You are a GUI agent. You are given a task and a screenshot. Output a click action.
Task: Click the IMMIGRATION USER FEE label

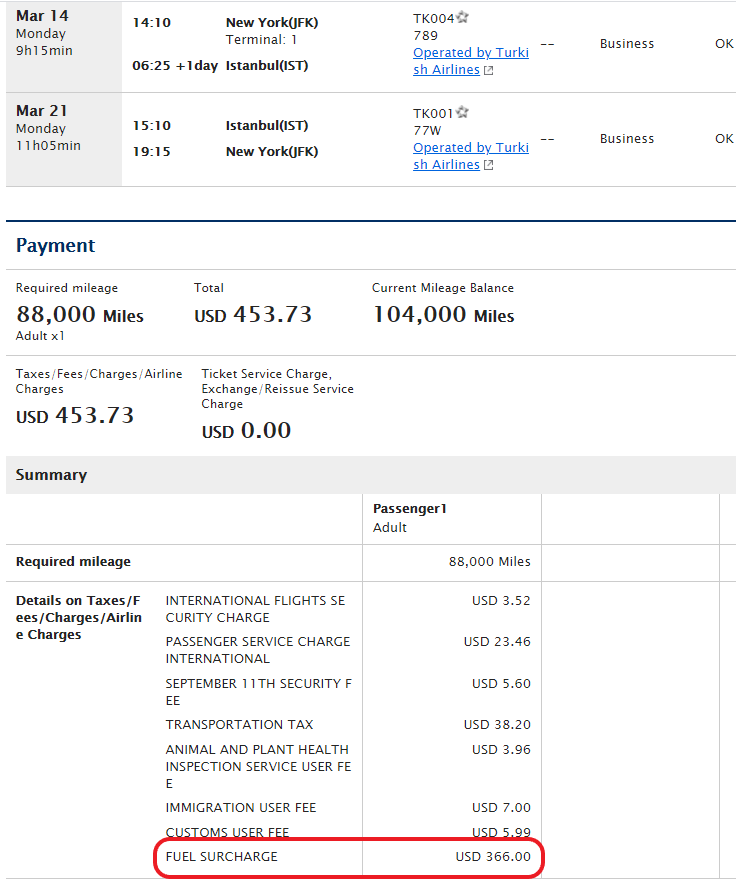pyautogui.click(x=241, y=808)
